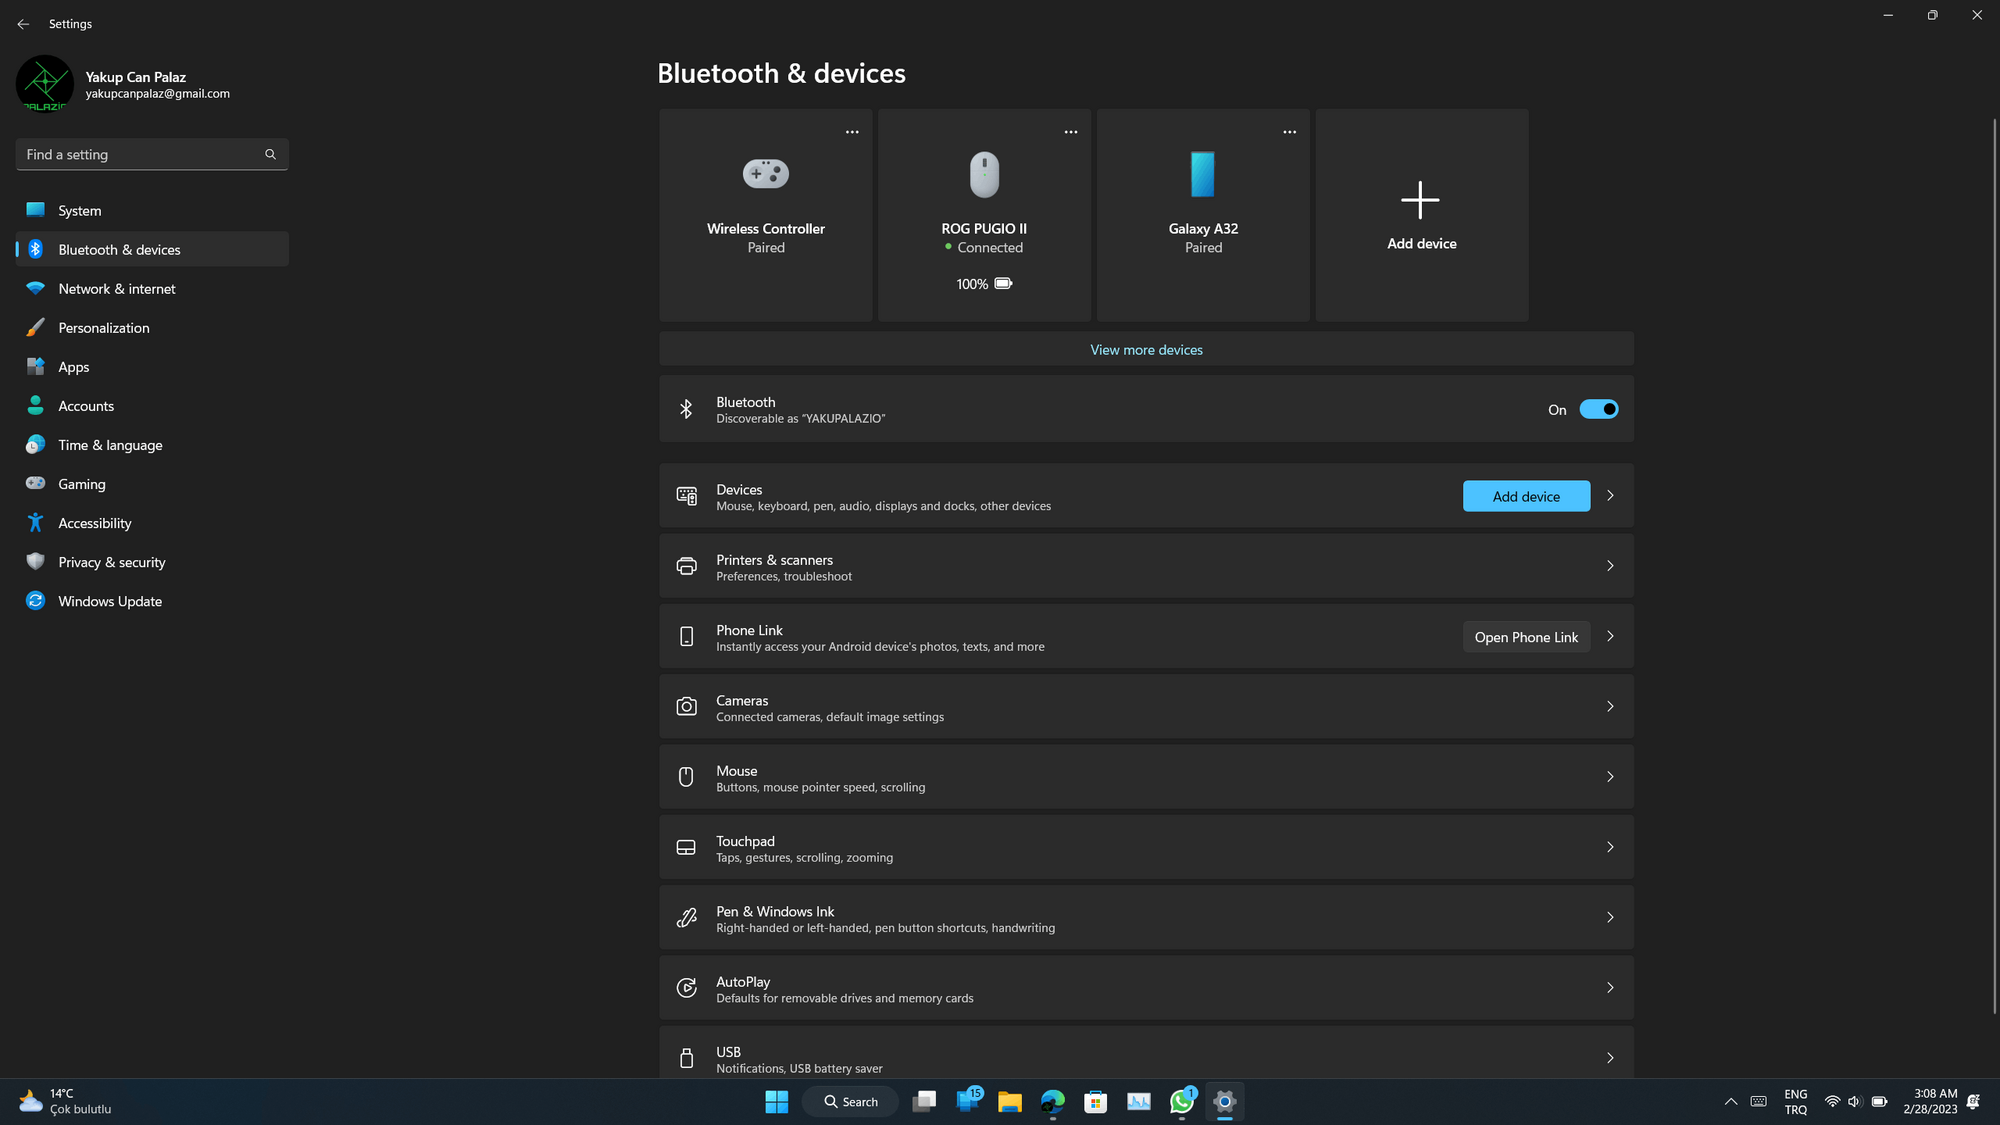
Task: Open more options for Galaxy A32
Action: (x=1290, y=132)
